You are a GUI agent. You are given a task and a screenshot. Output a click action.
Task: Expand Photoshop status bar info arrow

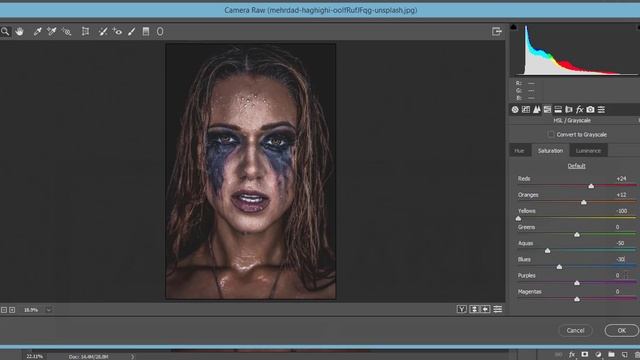click(133, 356)
